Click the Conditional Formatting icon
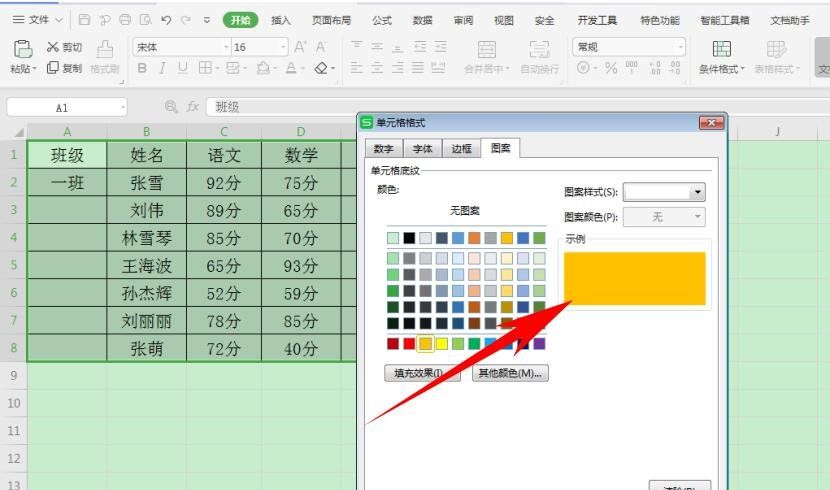This screenshot has height=490, width=830. [721, 49]
